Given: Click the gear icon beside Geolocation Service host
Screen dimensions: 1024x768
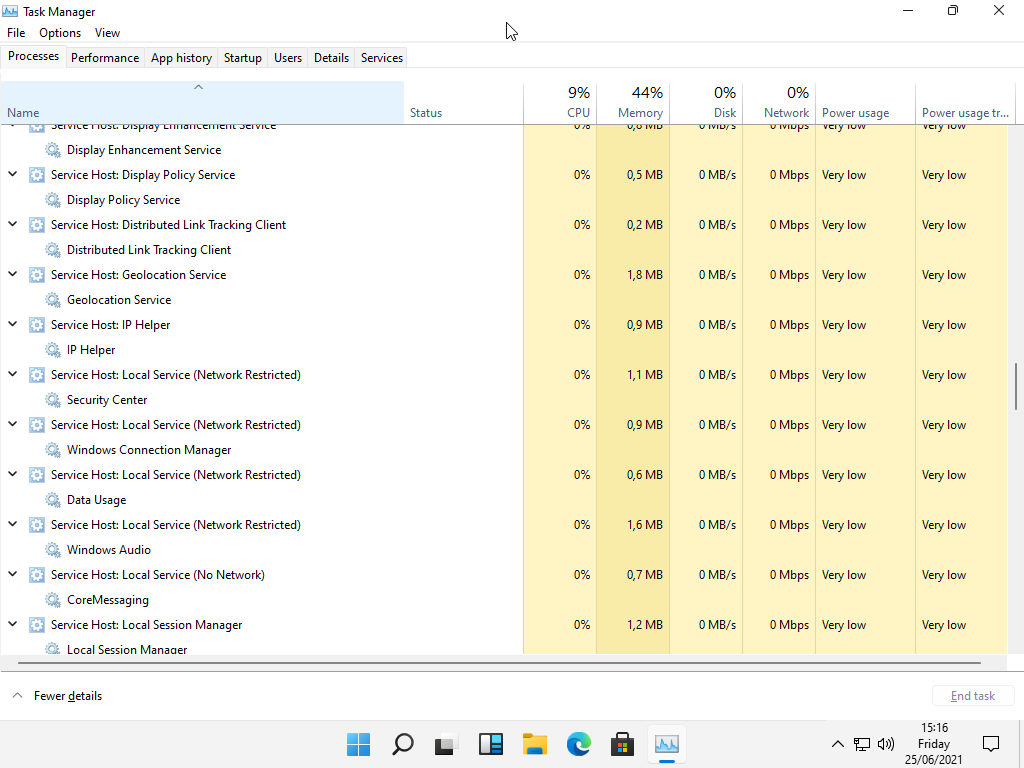Looking at the screenshot, I should (37, 275).
